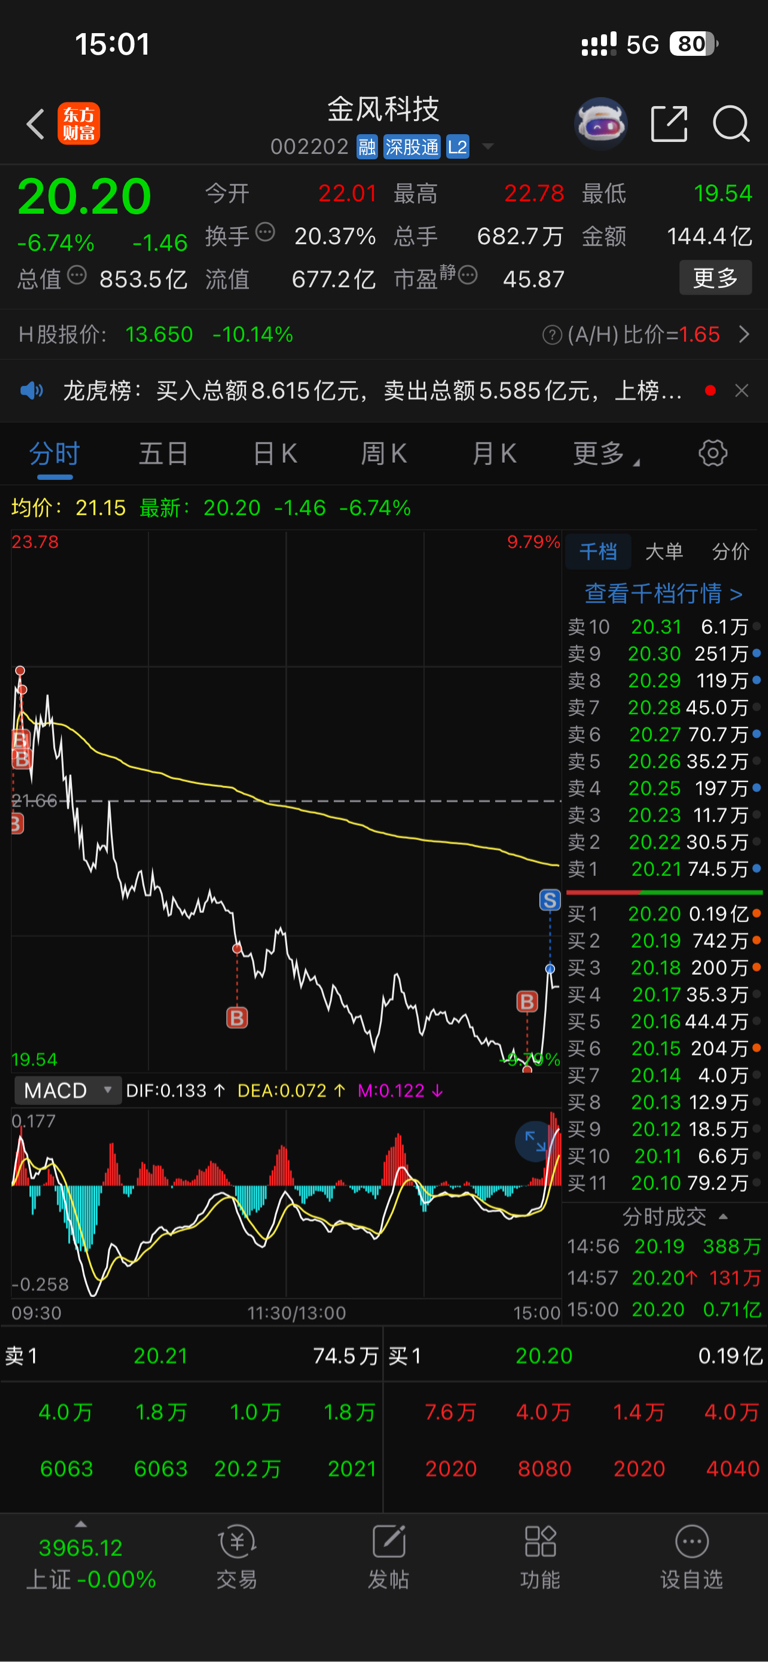Select 买11 order row at 20.10
This screenshot has width=768, height=1662.
[x=664, y=1183]
